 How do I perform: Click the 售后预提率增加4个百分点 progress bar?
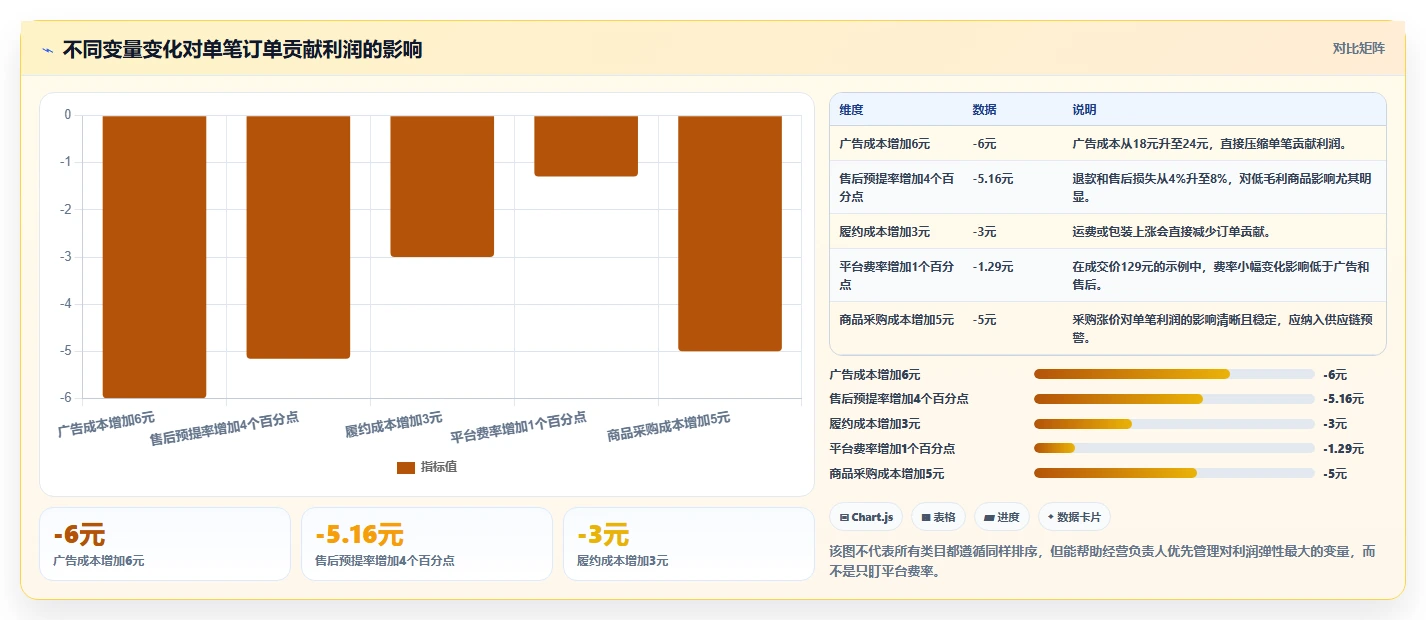pyautogui.click(x=1174, y=398)
